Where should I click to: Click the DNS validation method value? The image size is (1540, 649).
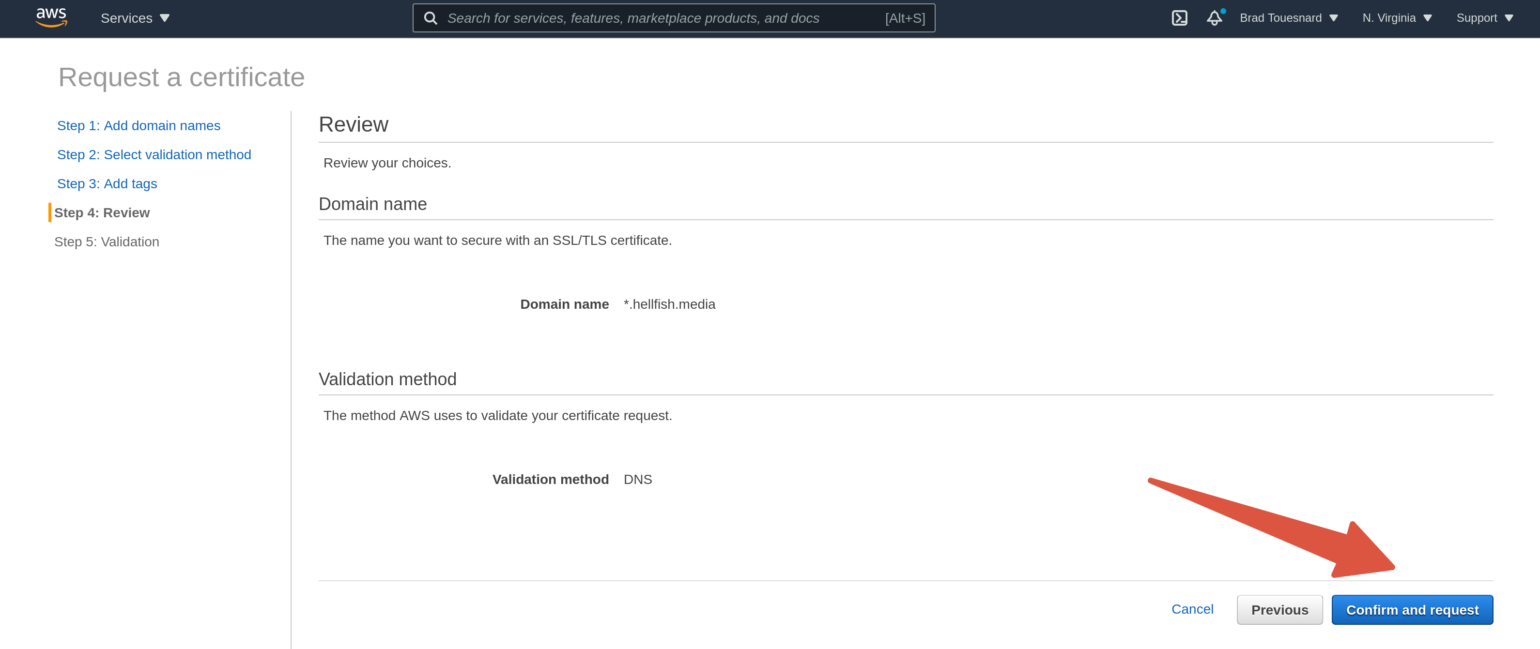(x=638, y=478)
